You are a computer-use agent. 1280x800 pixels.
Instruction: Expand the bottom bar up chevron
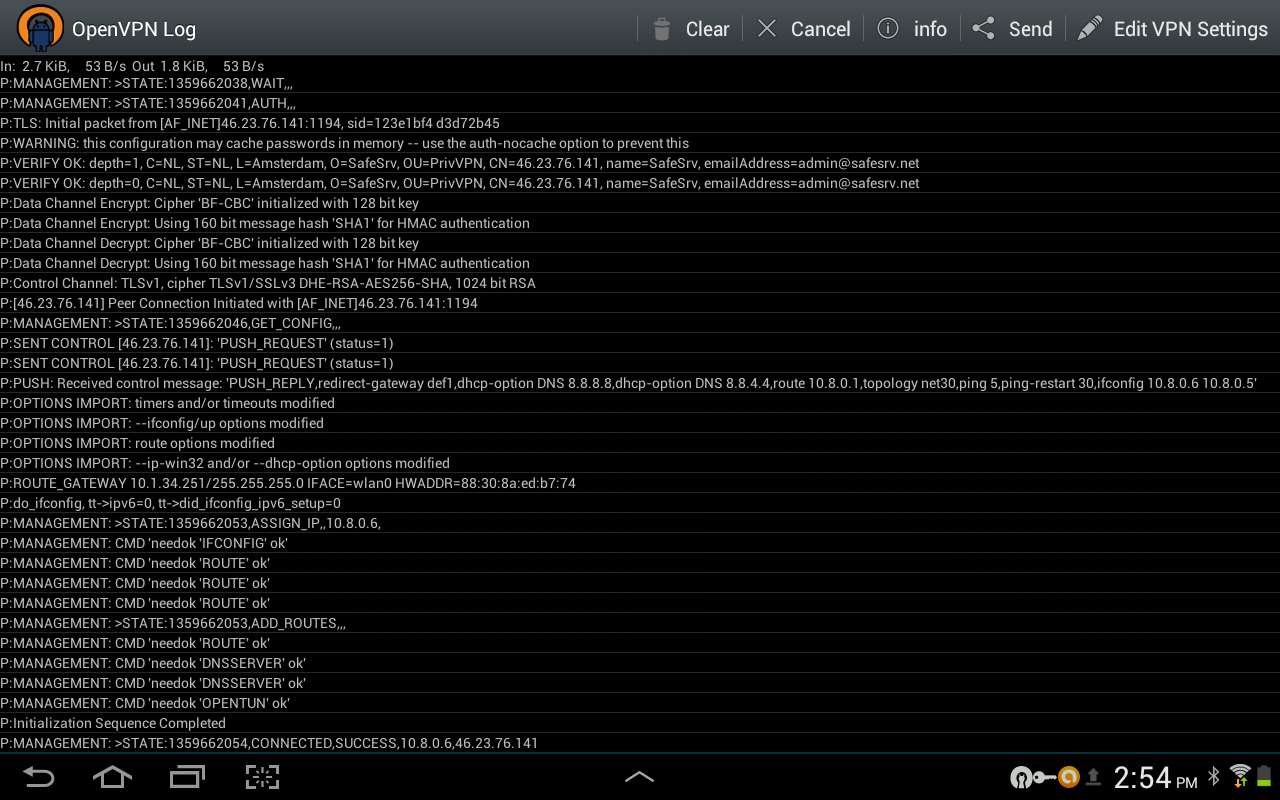pos(639,777)
